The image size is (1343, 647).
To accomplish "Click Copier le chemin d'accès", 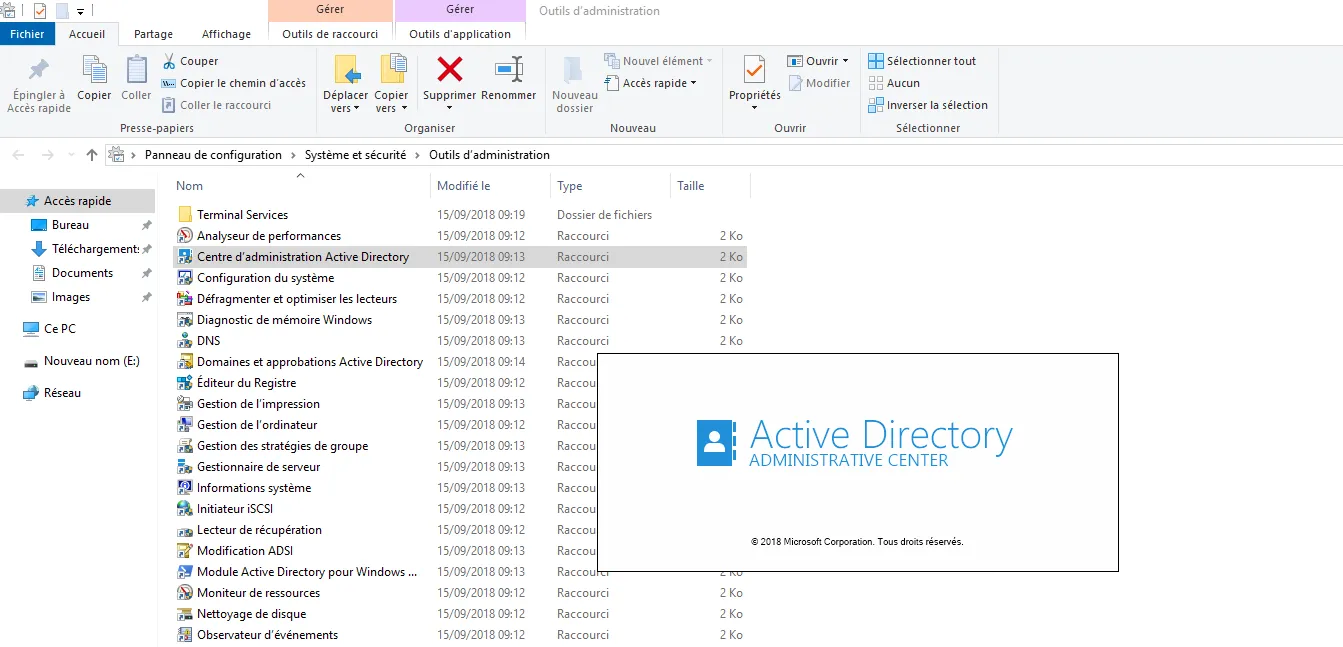I will 234,83.
